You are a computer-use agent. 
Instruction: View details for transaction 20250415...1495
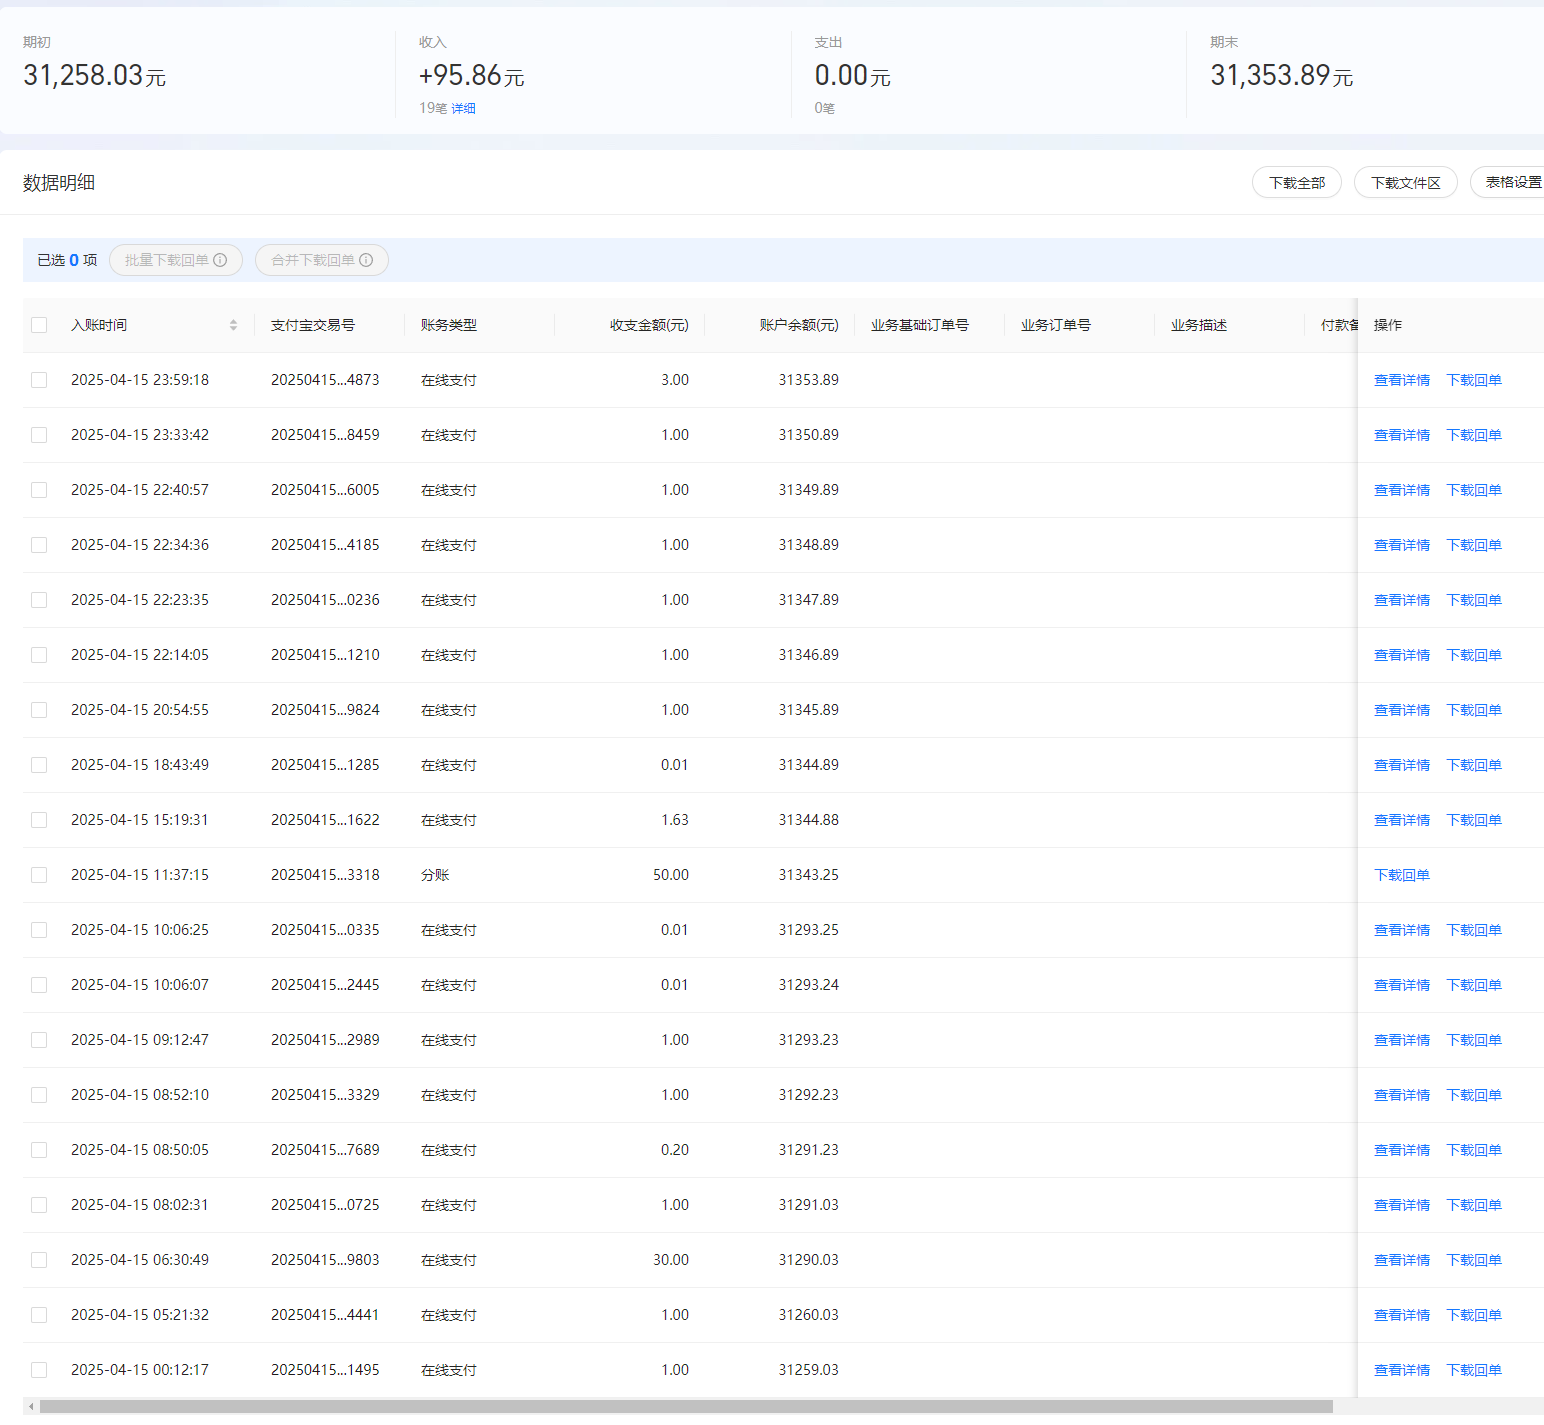tap(1402, 1370)
